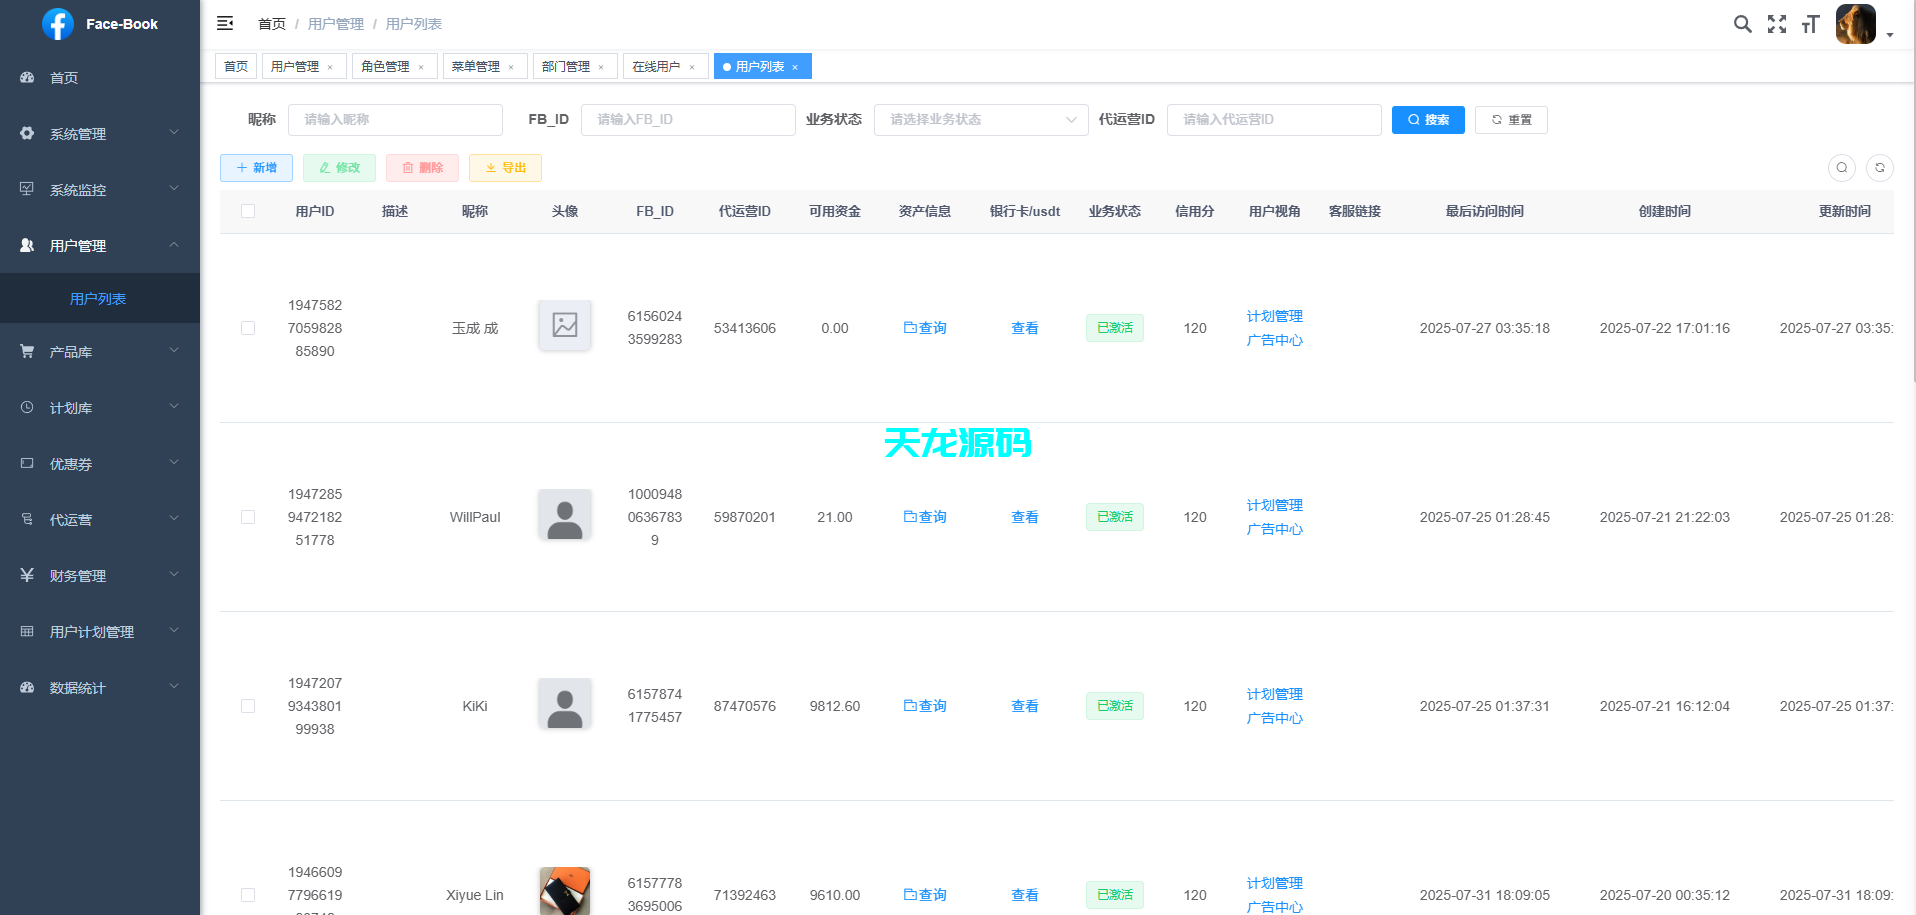Toggle fullscreen mode via the expand icon

[x=1777, y=23]
